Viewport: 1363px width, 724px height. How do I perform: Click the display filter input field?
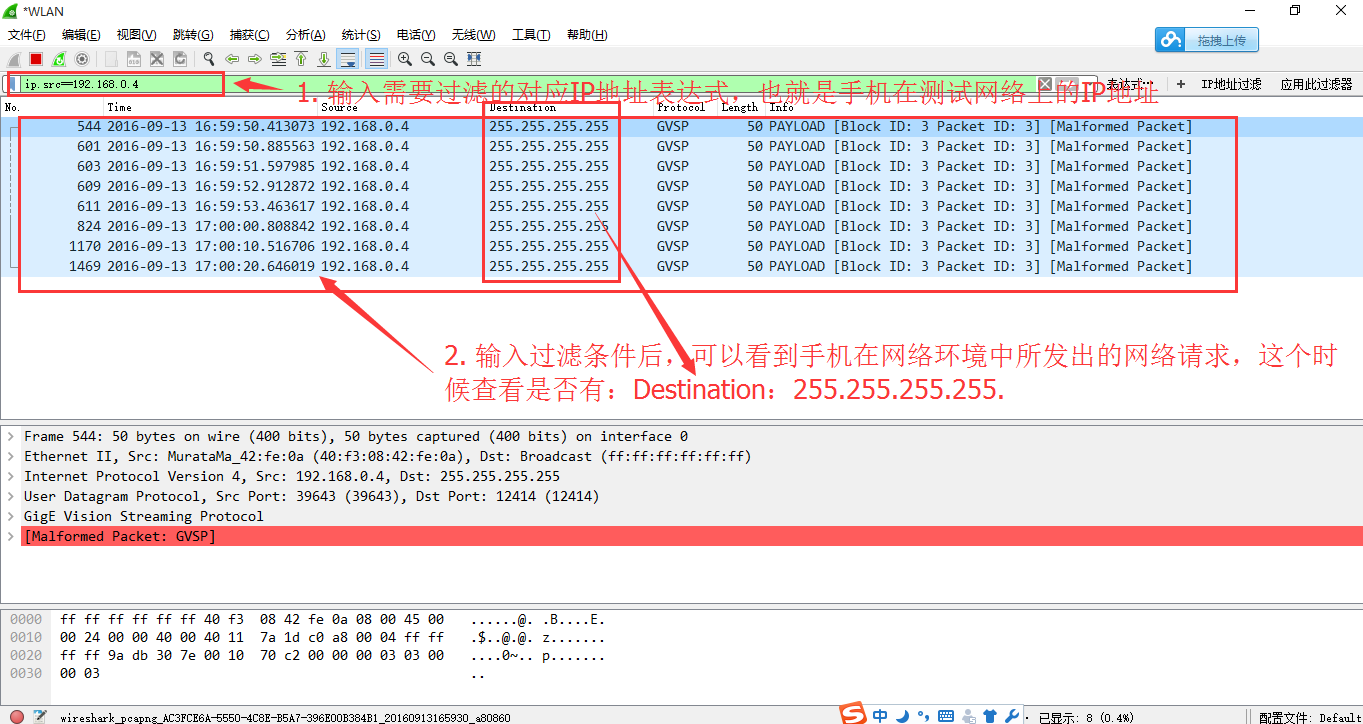pos(120,85)
